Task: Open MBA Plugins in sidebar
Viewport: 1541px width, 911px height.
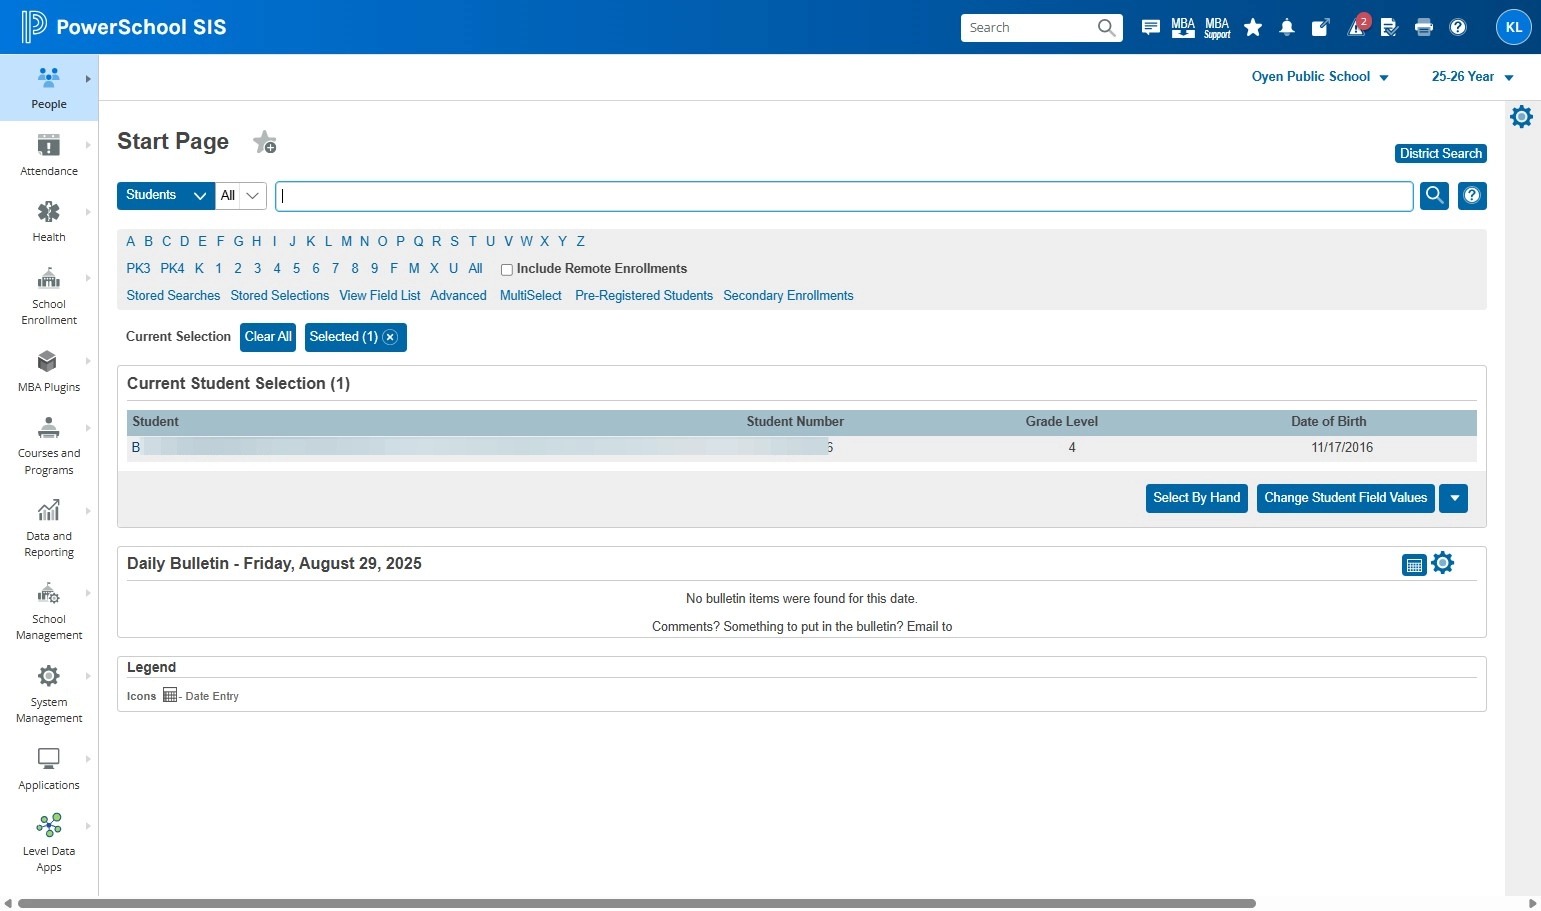Action: click(x=48, y=371)
